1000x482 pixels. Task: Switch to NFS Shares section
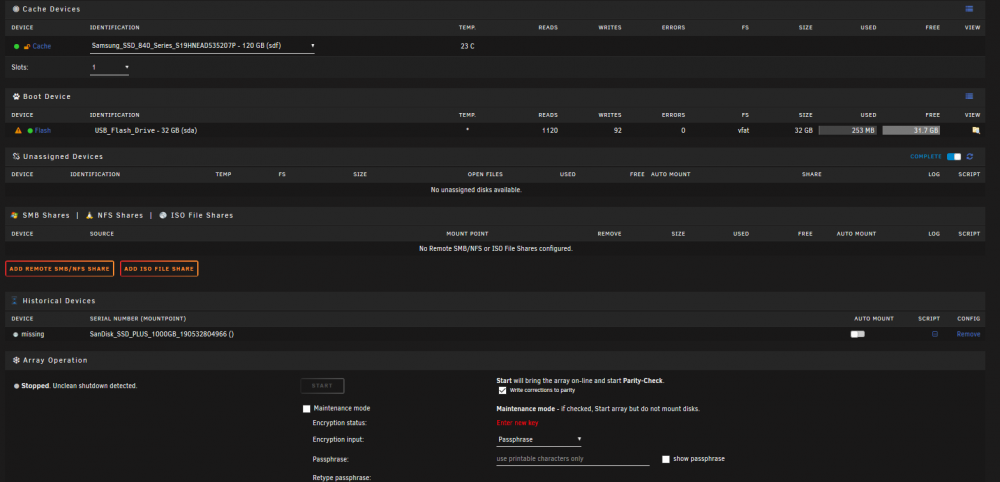tap(121, 215)
